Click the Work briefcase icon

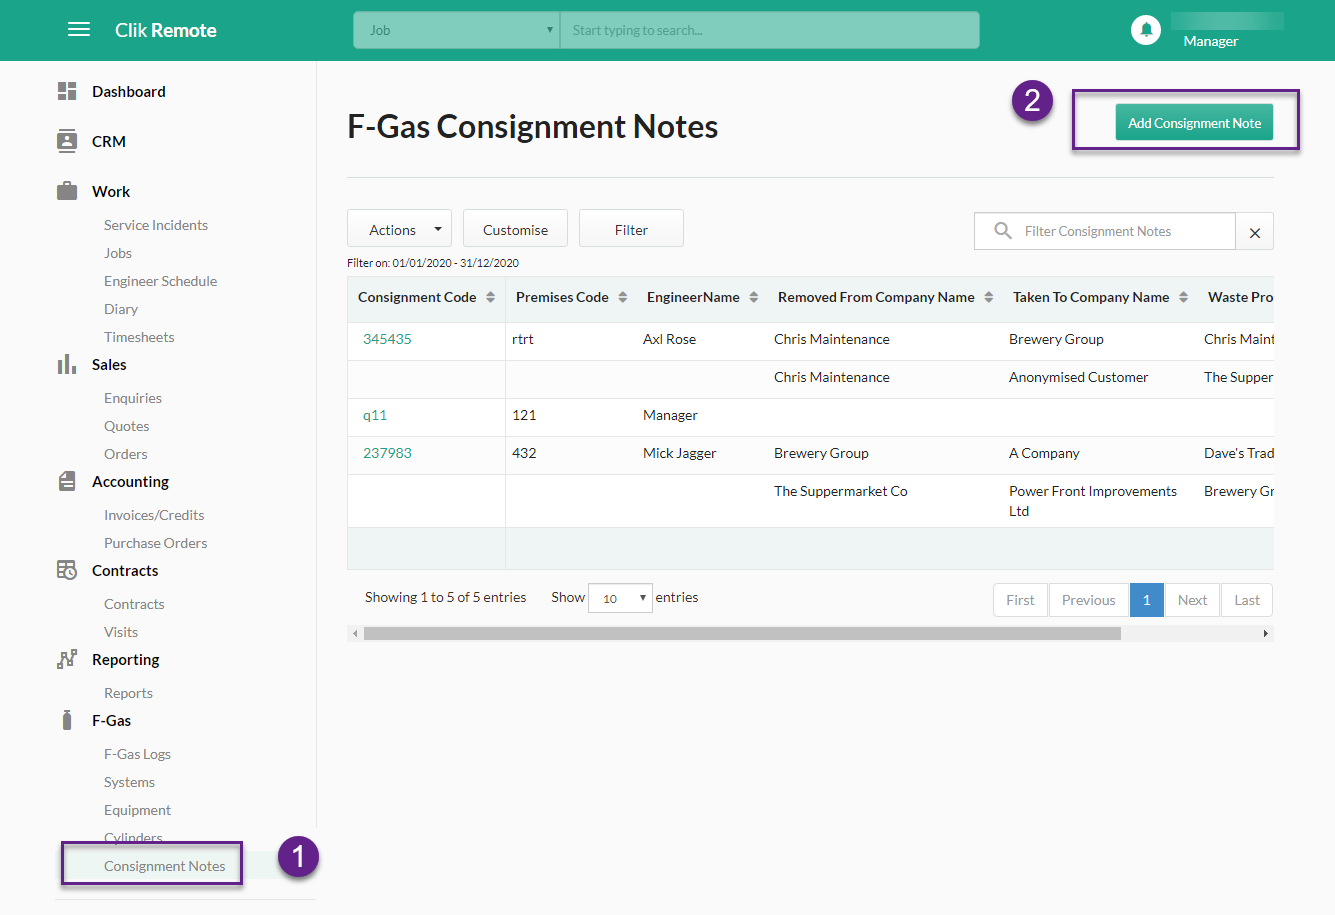coord(67,190)
